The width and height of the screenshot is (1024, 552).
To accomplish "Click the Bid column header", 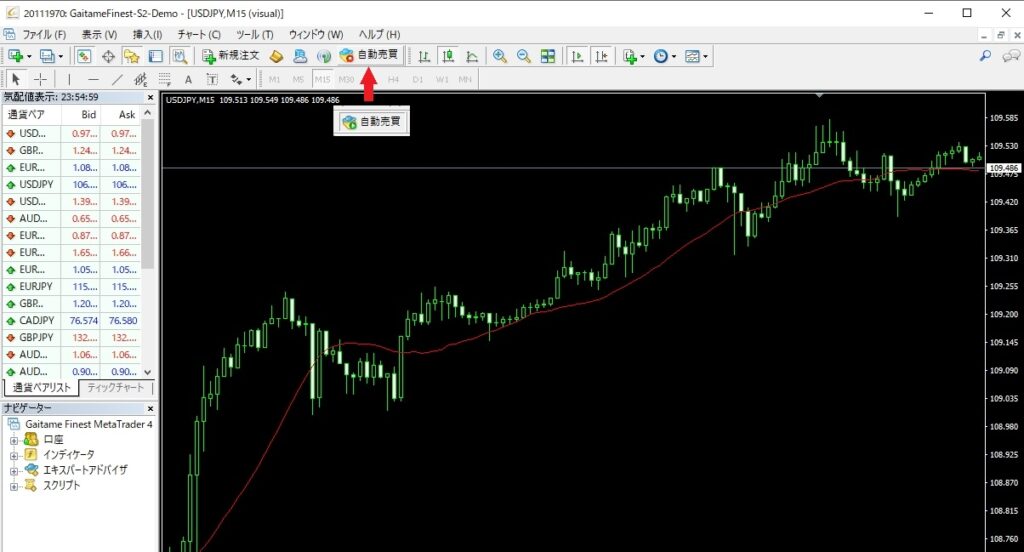I will [x=81, y=114].
